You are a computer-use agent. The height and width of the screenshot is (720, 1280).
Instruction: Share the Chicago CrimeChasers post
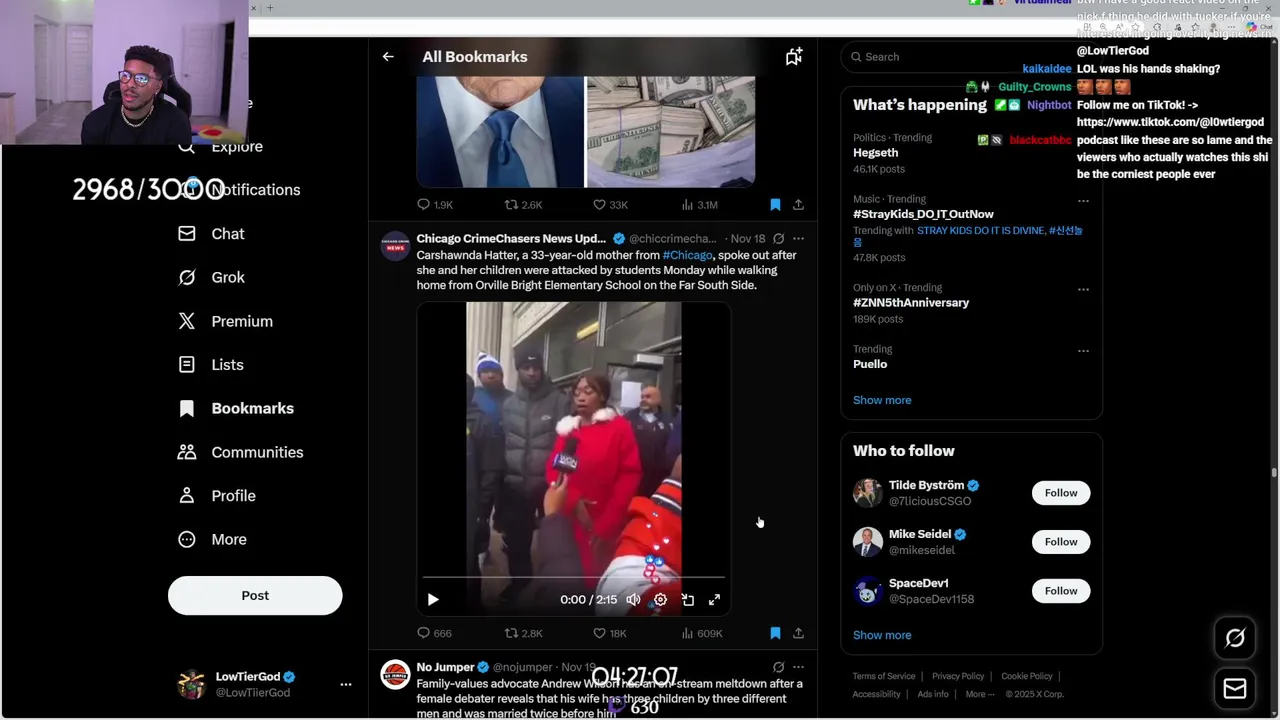click(x=798, y=633)
